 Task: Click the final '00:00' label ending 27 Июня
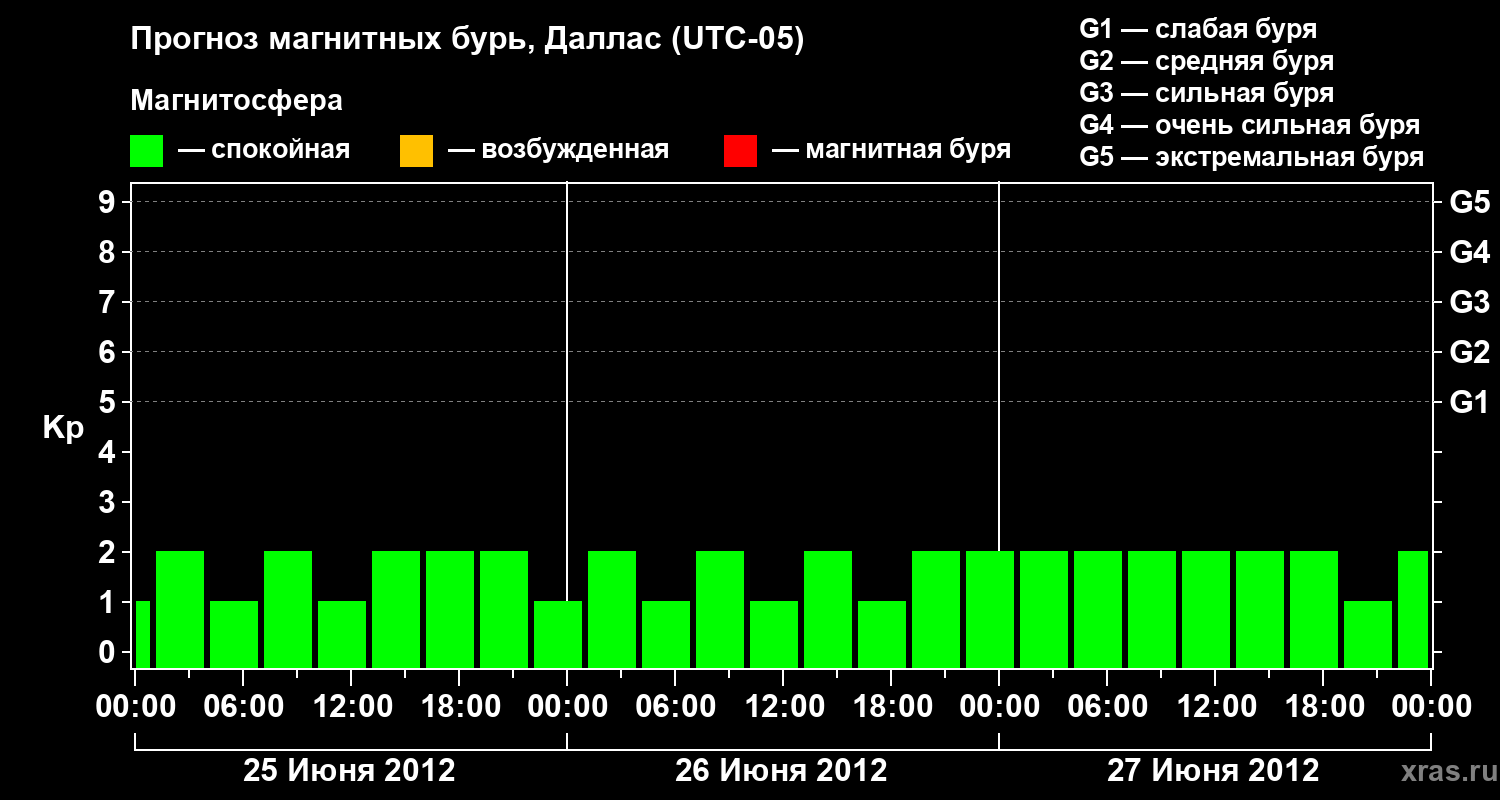(x=1431, y=706)
